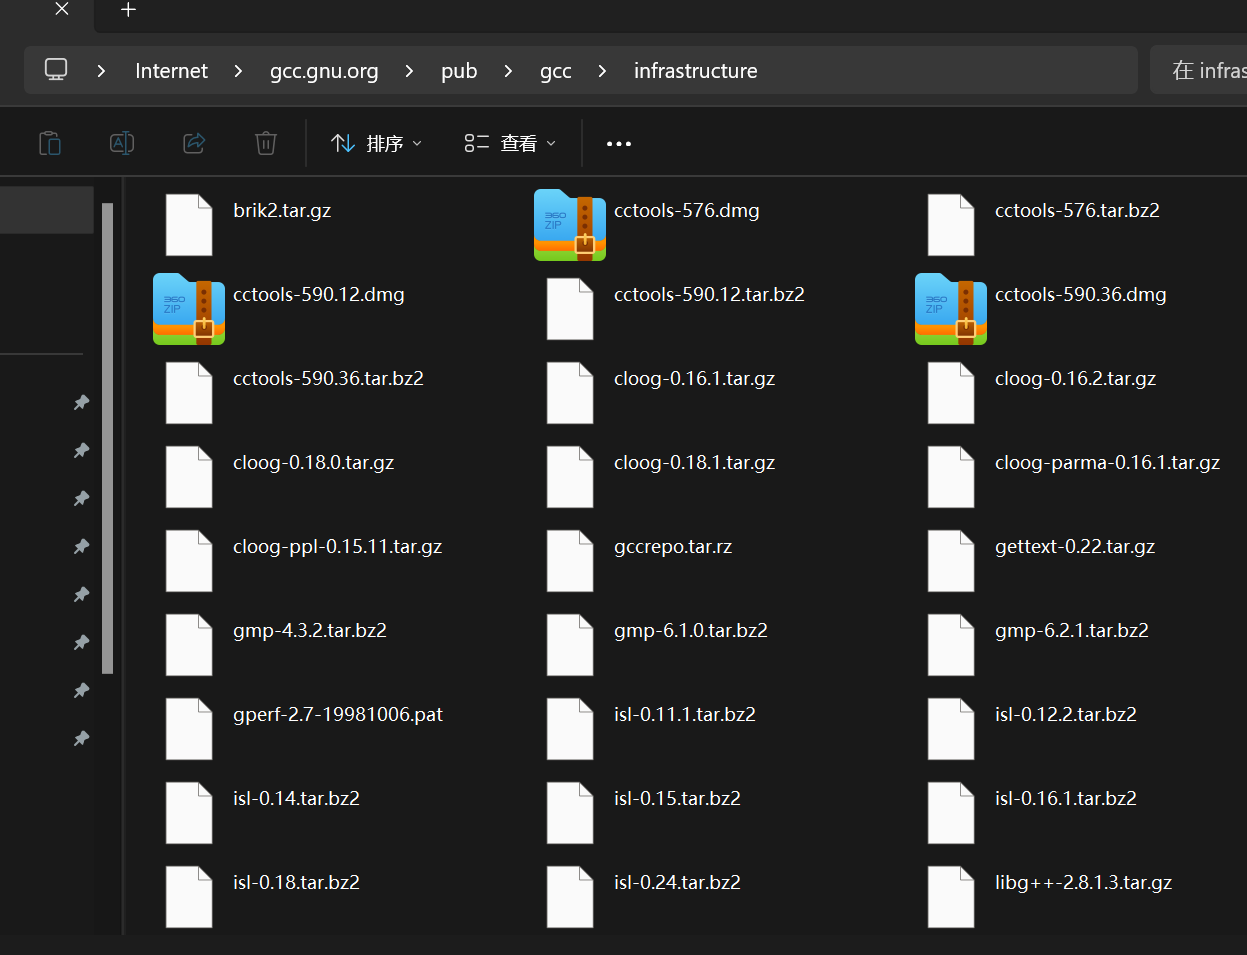Select the cloog-0.18.1.tar.gz file icon

click(x=570, y=477)
